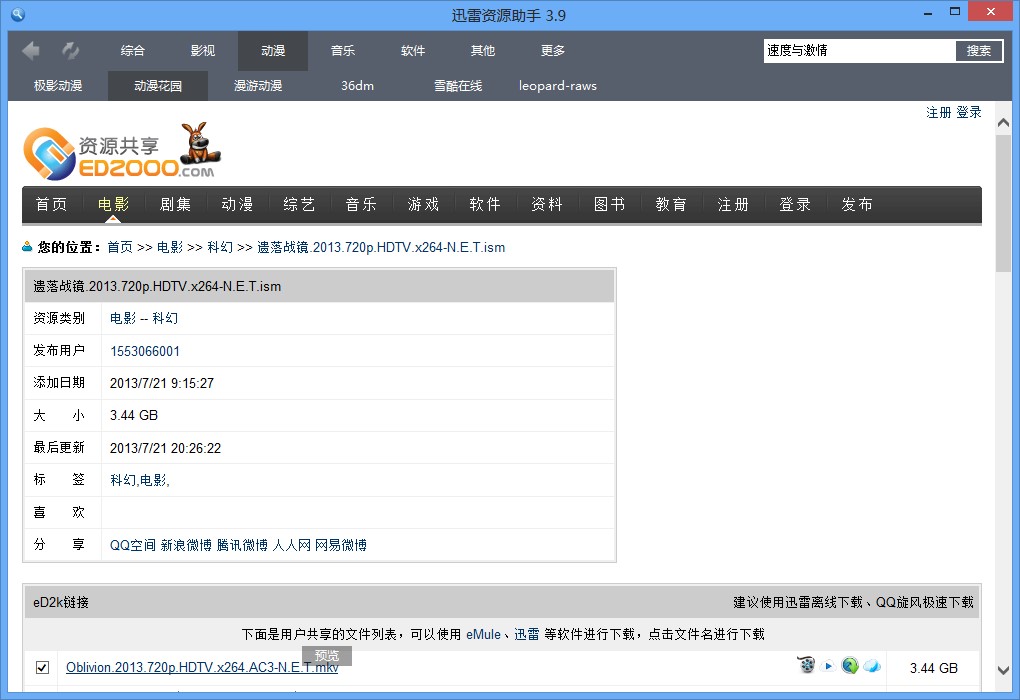
Task: Switch to the 极影动漫 sub-tab
Action: click(58, 86)
